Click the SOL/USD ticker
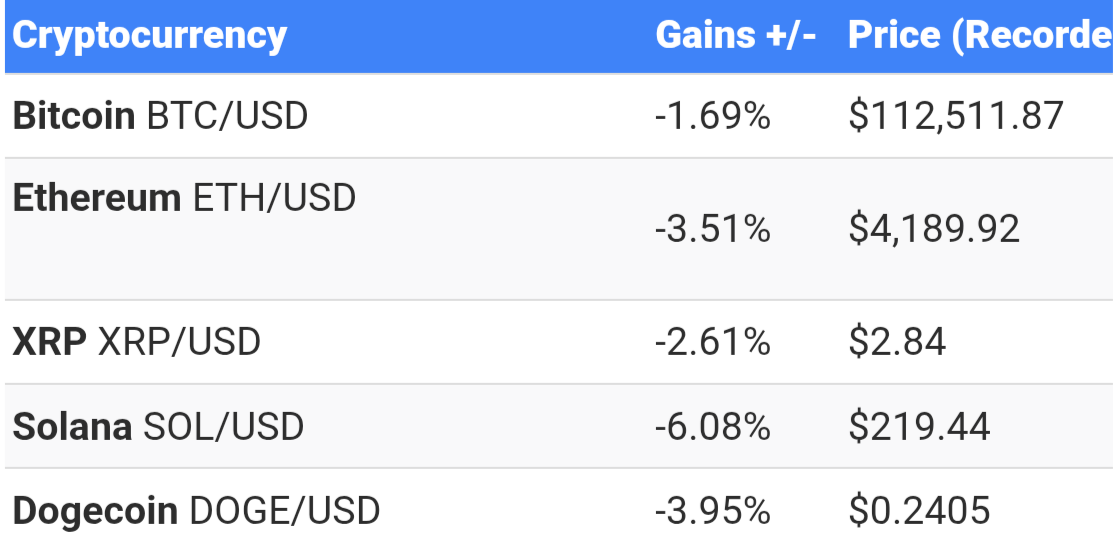 coord(223,426)
